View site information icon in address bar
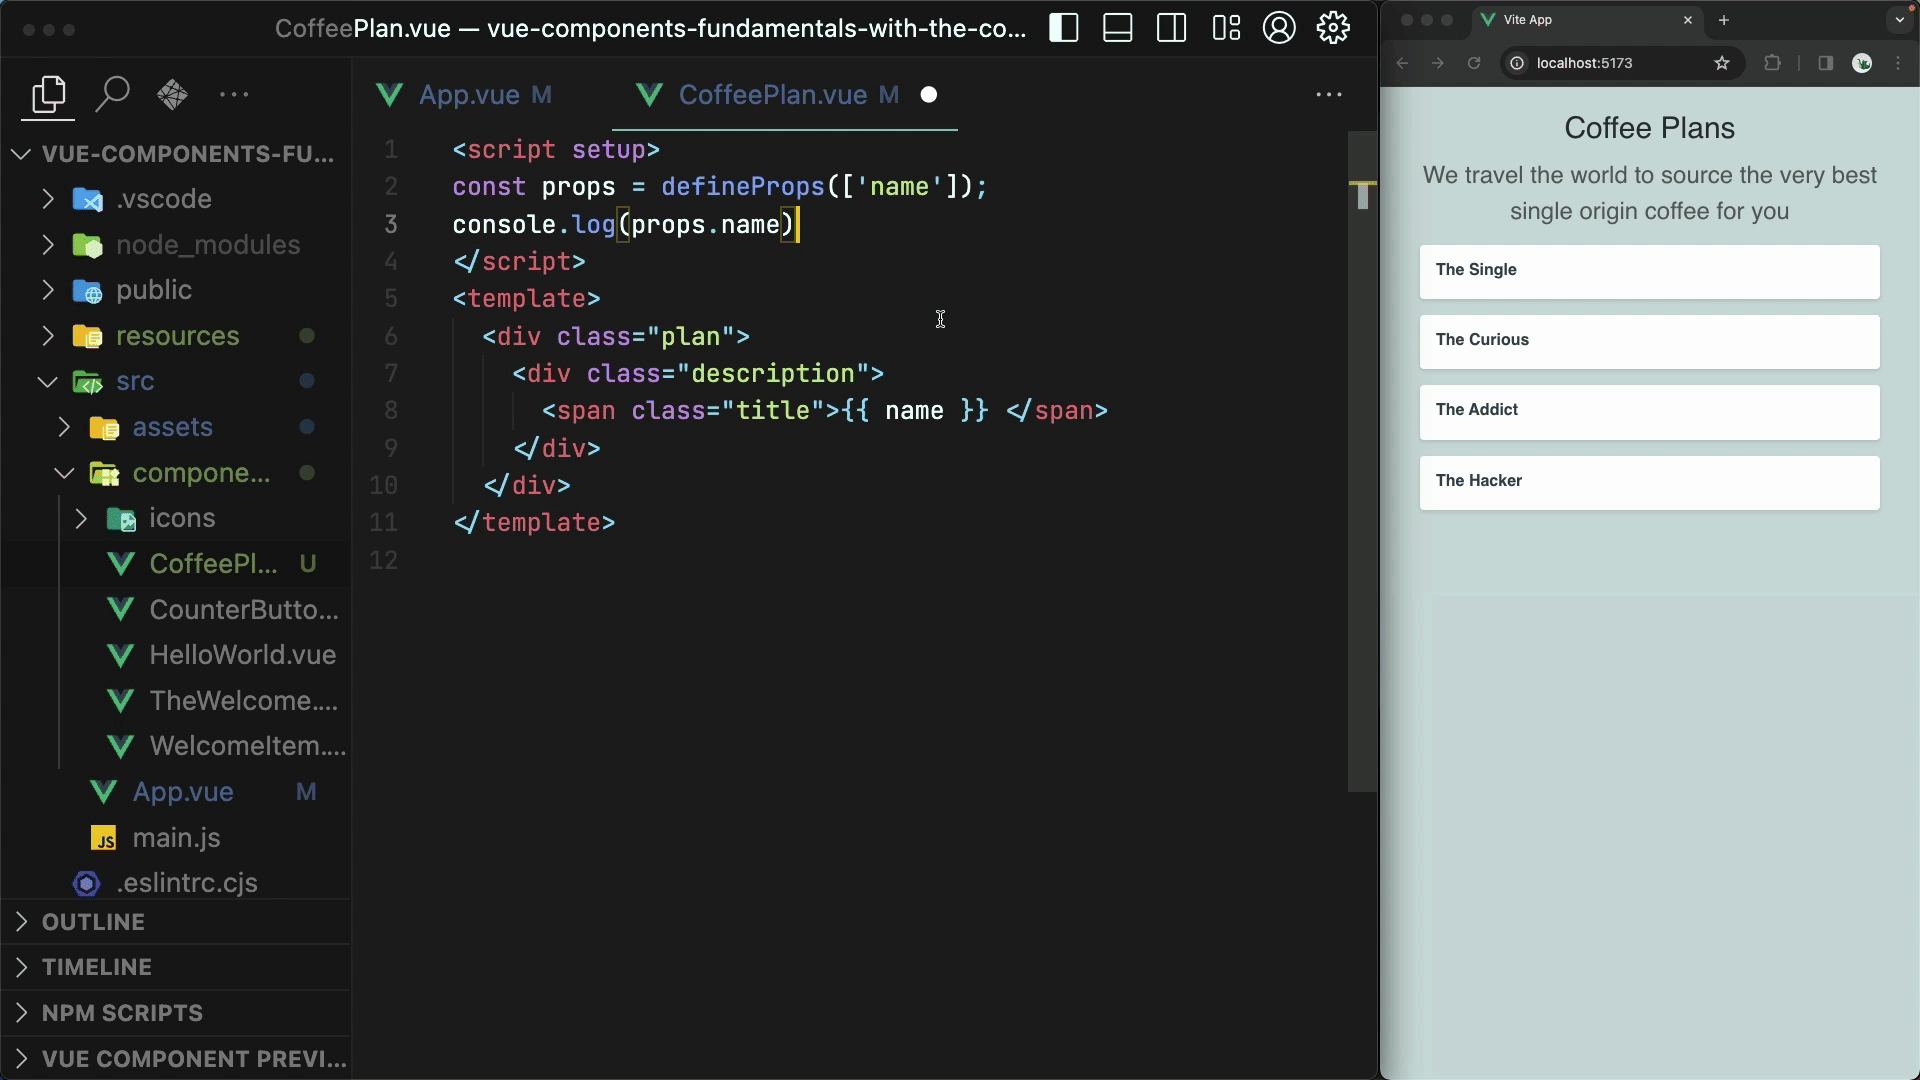Viewport: 1920px width, 1080px height. pos(1517,63)
